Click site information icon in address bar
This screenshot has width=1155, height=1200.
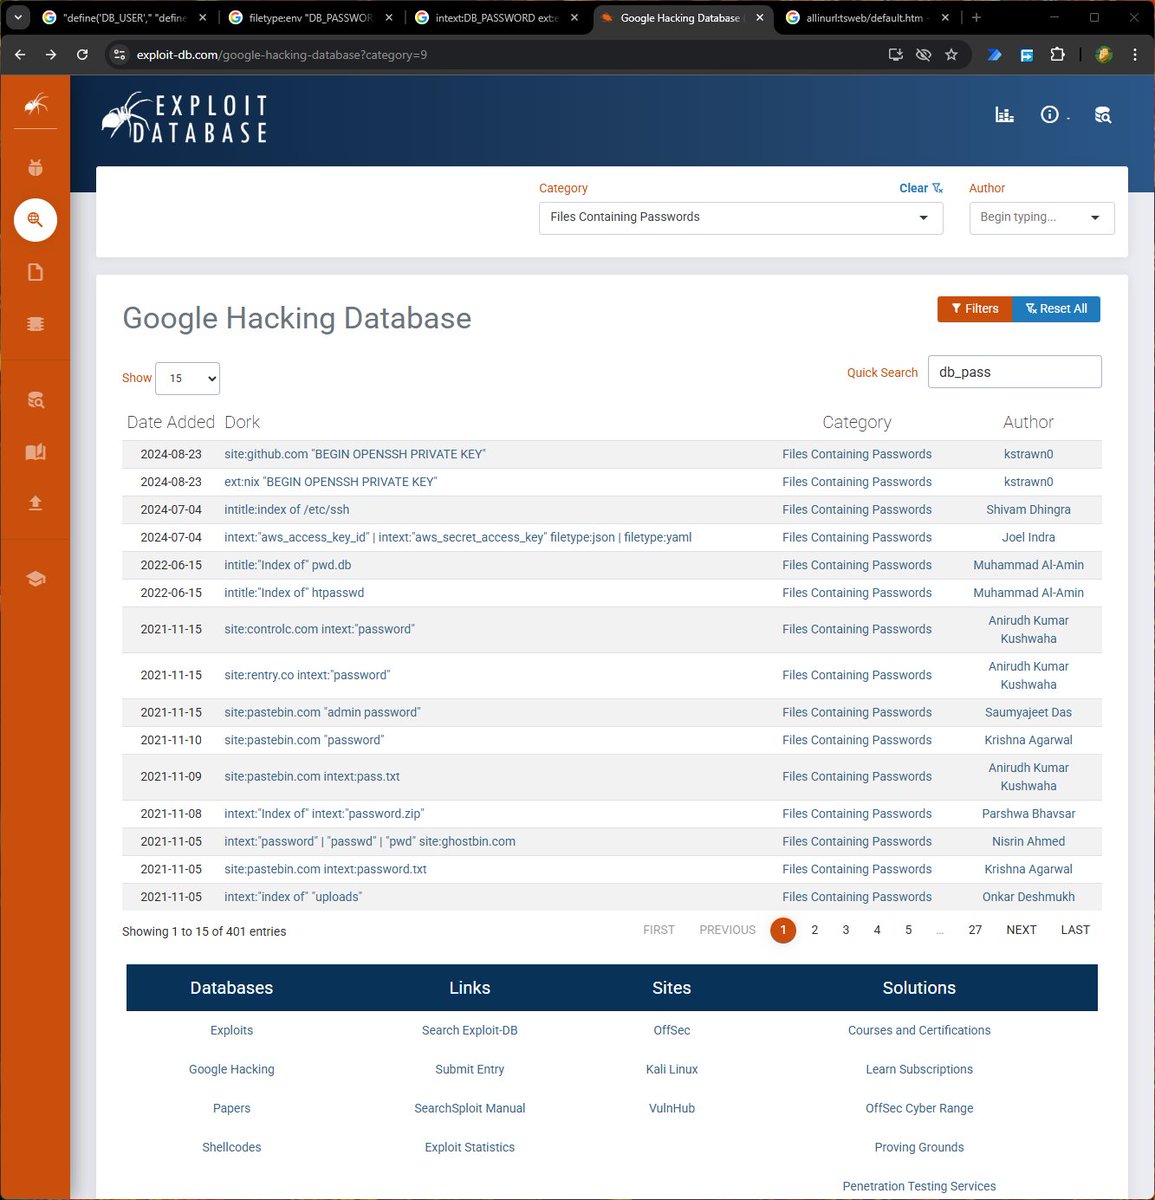click(x=119, y=55)
